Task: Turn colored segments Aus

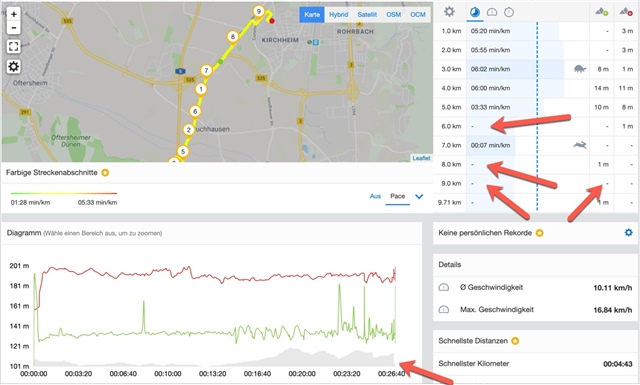Action: coord(375,196)
